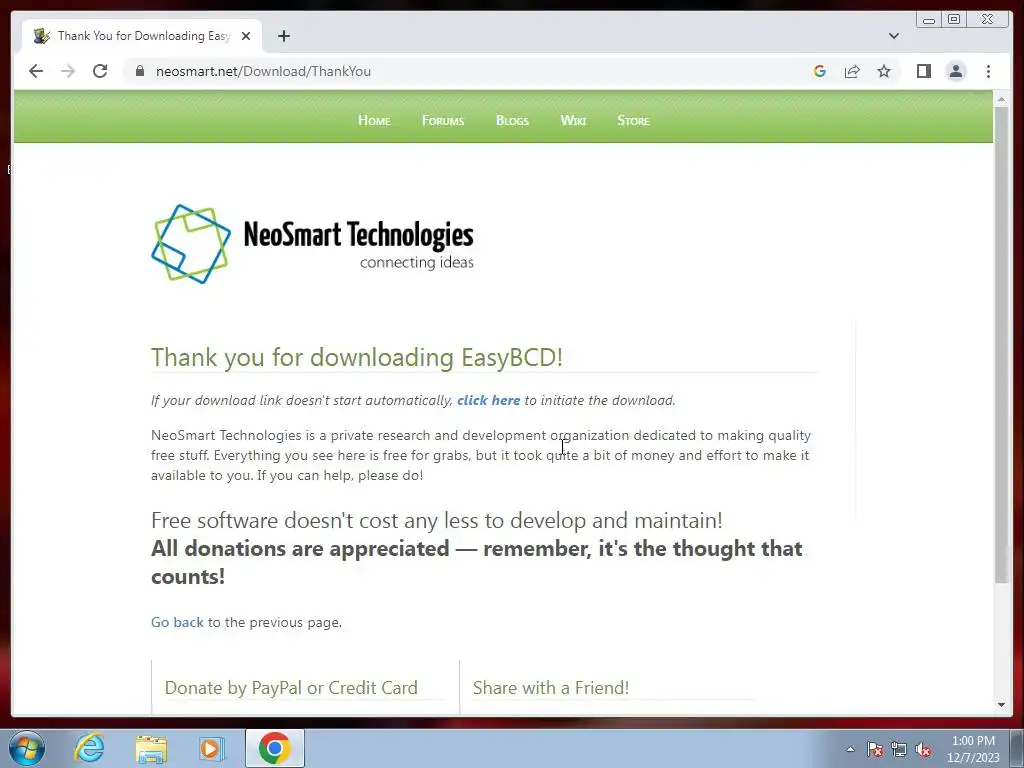Open the Home menu item
1024x768 pixels.
374,120
